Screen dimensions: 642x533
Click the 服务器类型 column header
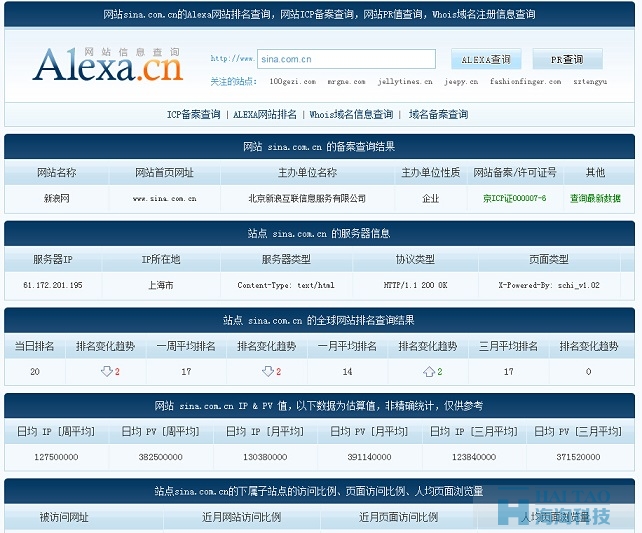click(286, 259)
